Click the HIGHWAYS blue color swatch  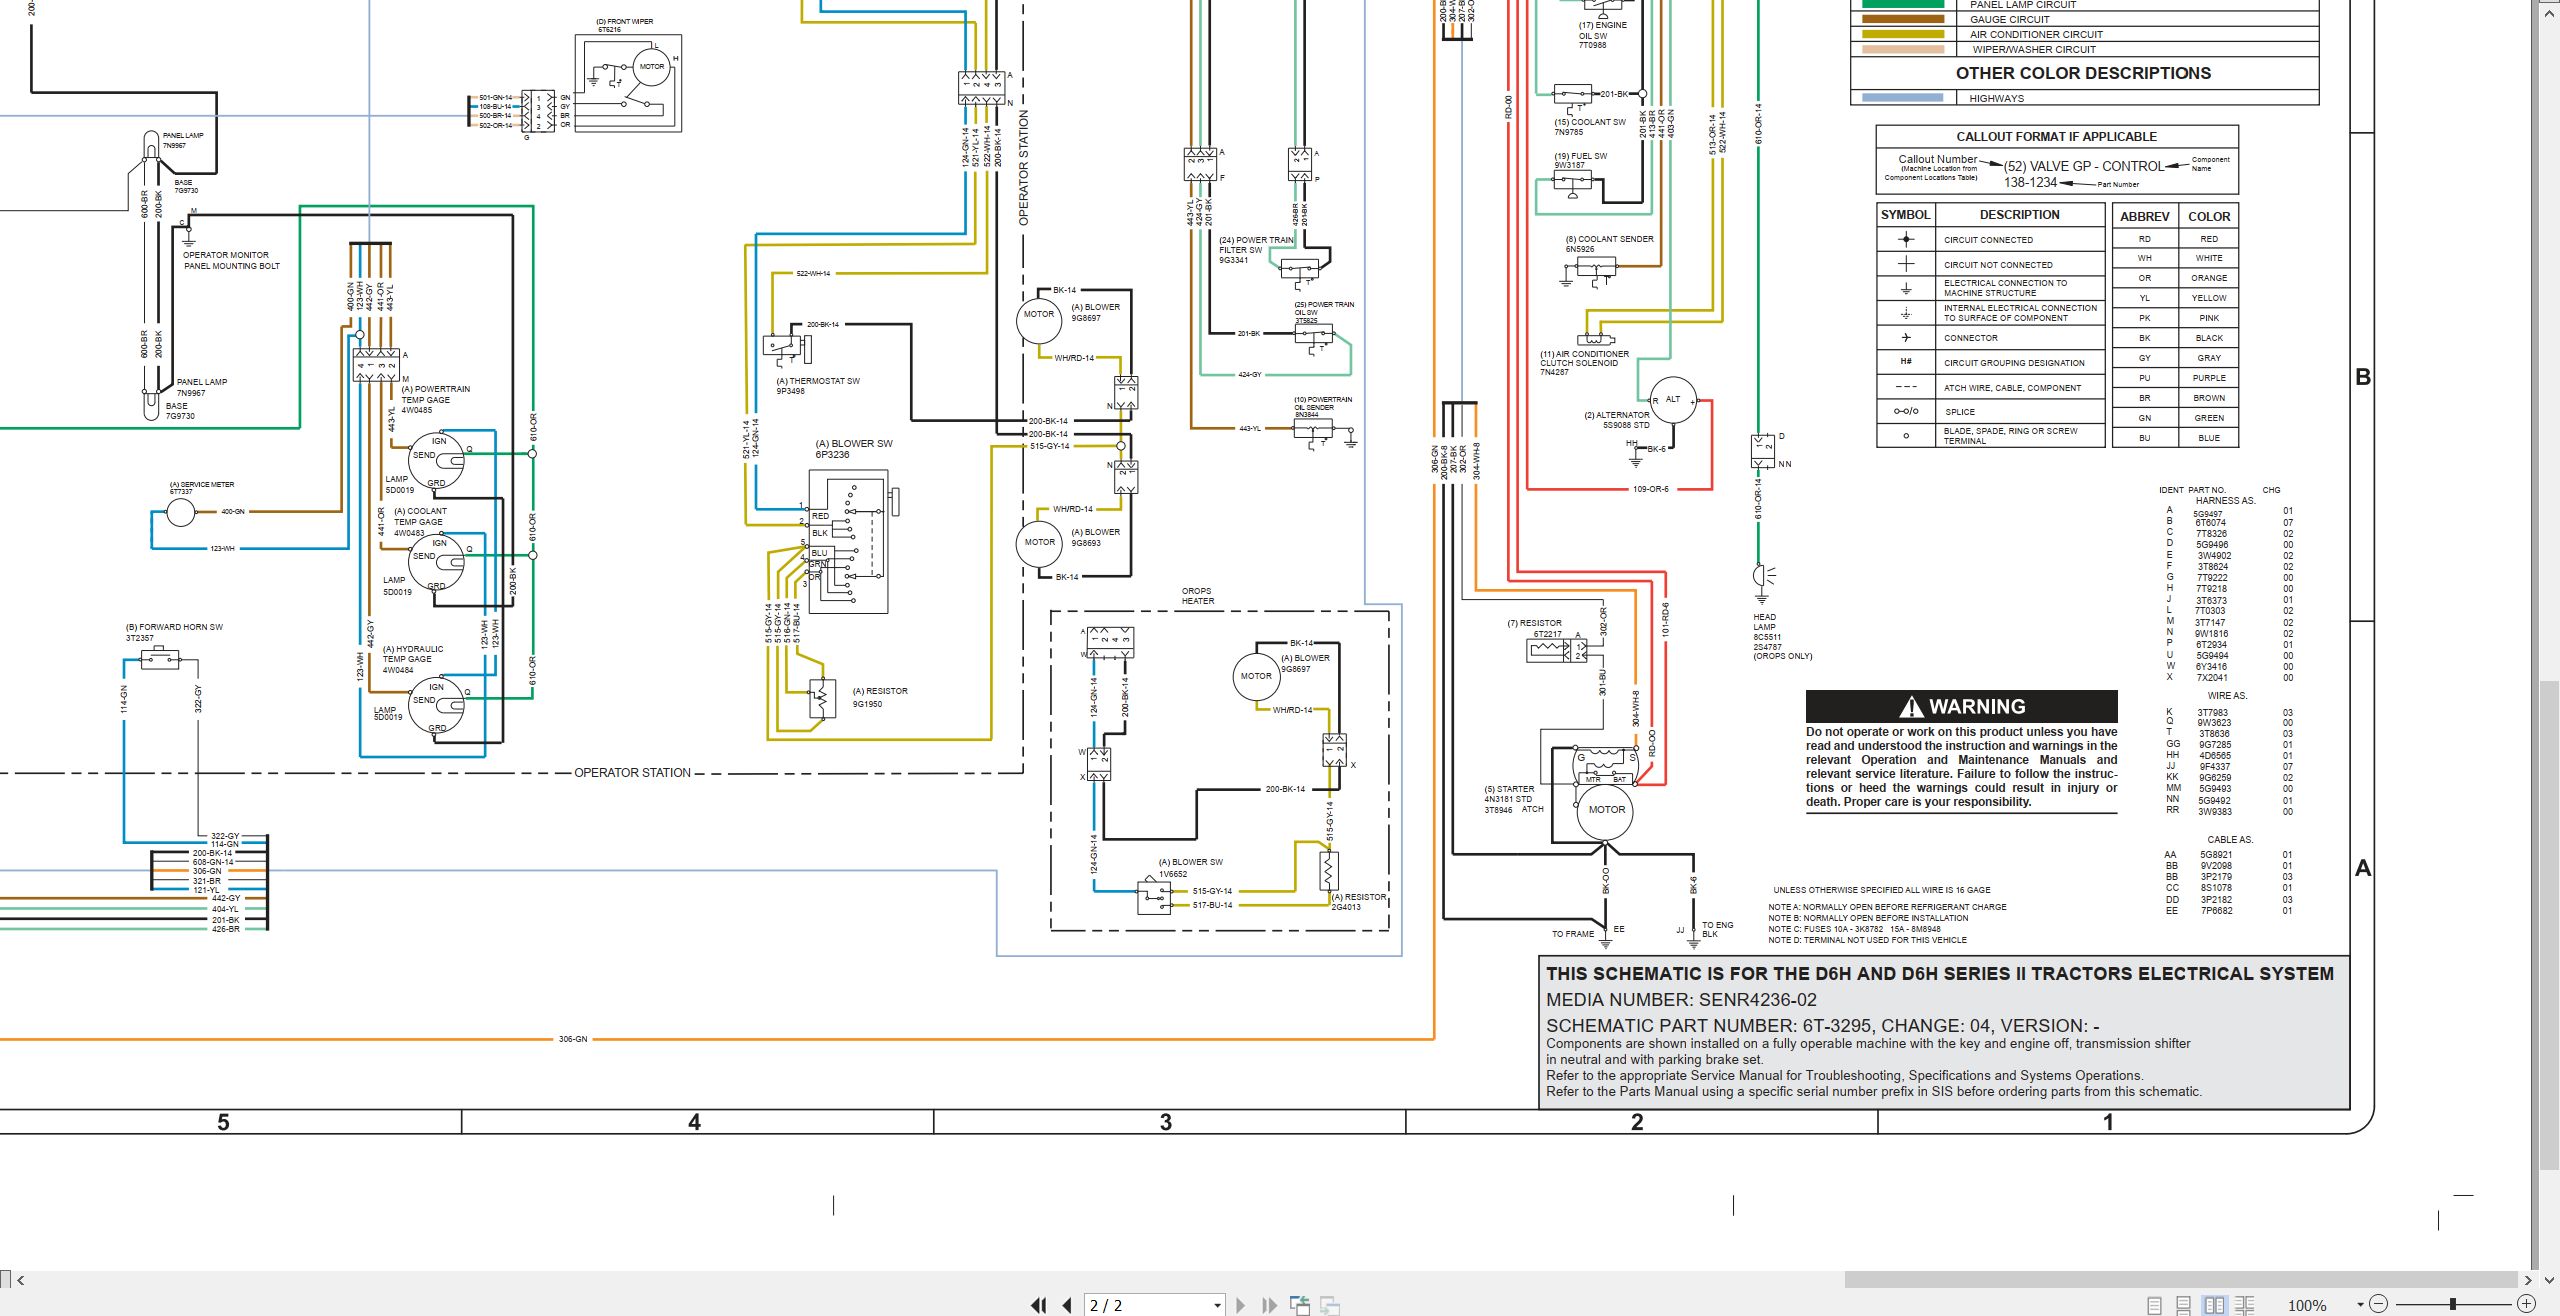click(x=1903, y=98)
